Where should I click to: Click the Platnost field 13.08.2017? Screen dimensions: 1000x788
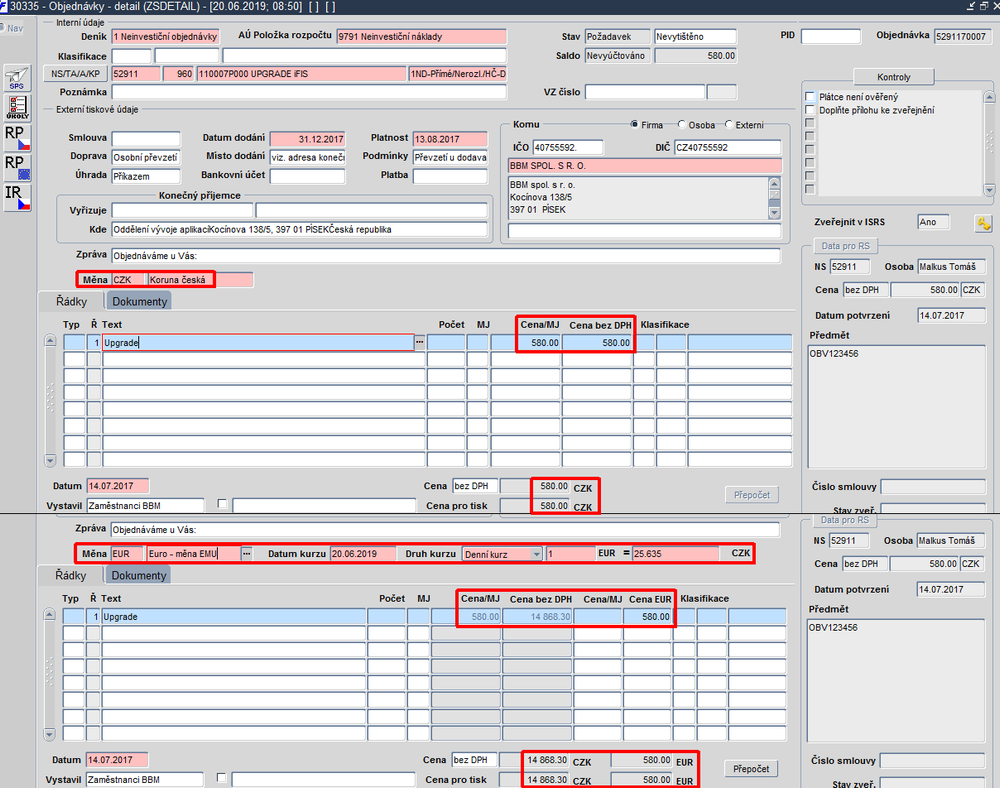450,139
